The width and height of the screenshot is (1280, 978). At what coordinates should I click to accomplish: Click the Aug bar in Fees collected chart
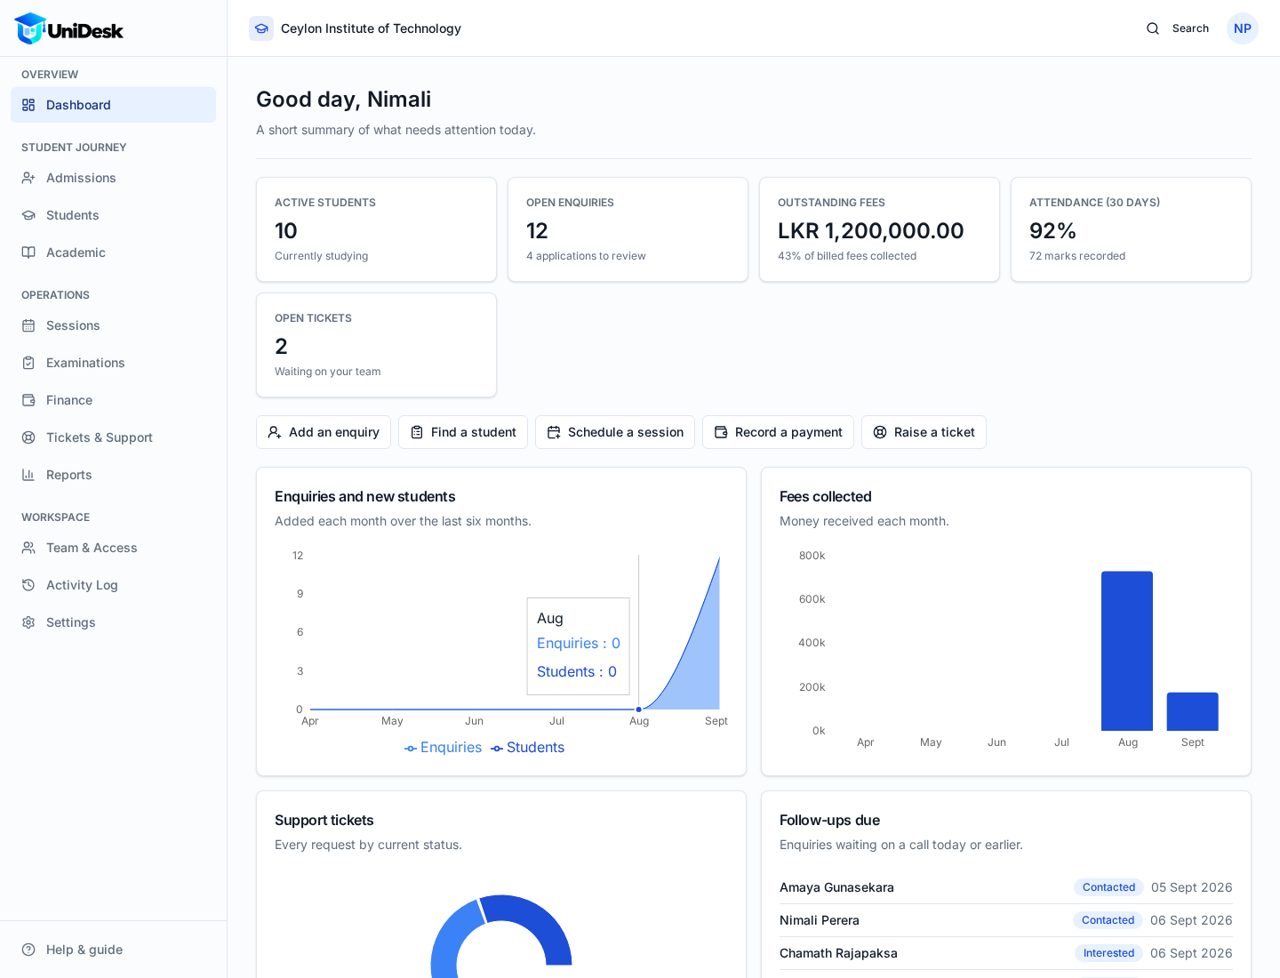tap(1127, 651)
